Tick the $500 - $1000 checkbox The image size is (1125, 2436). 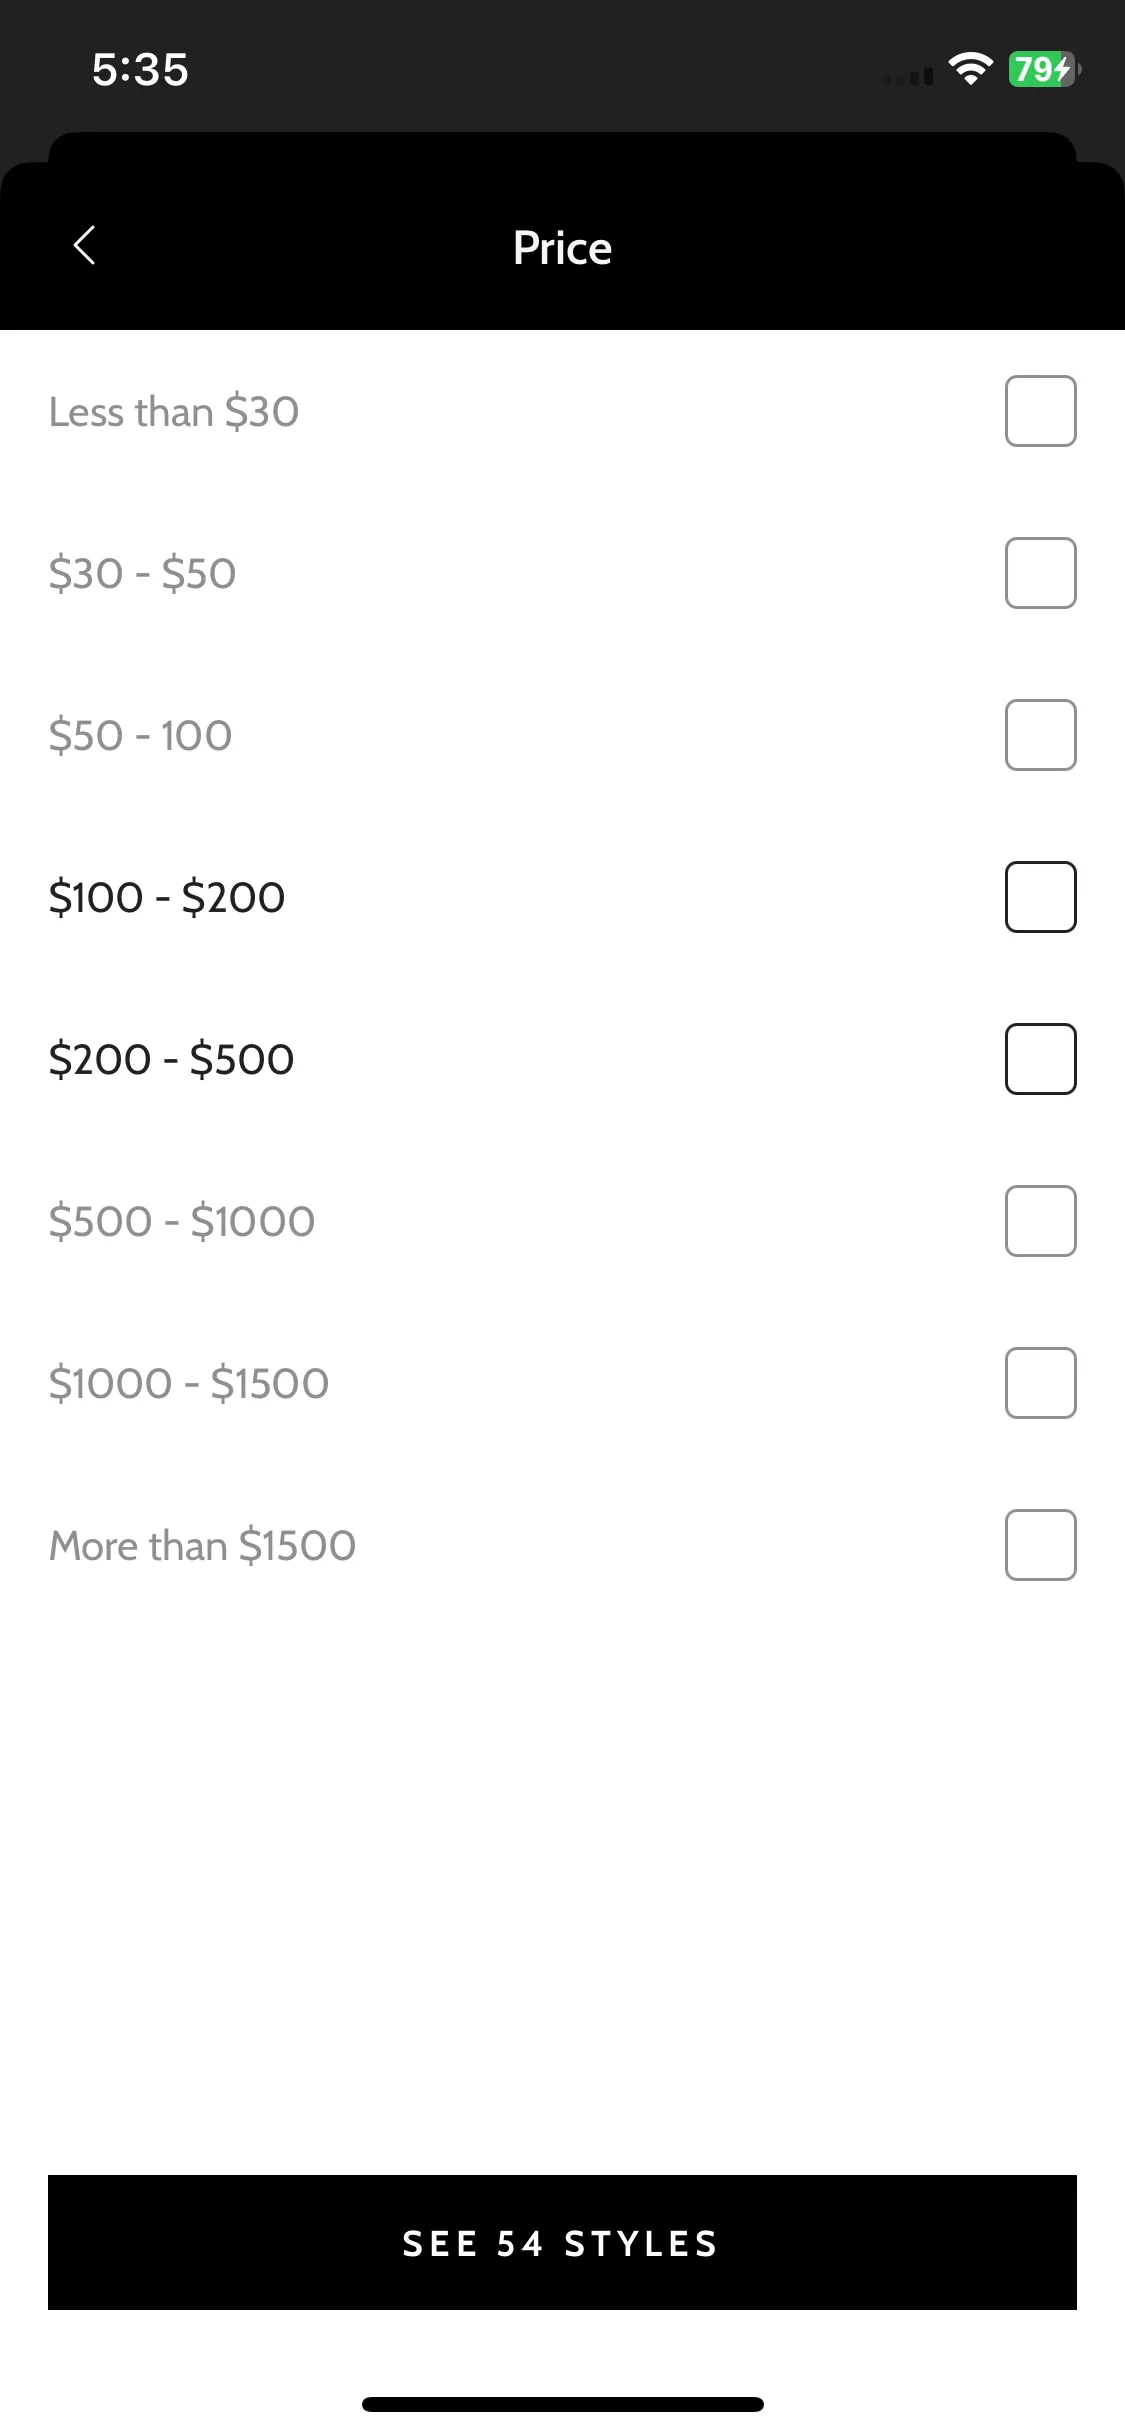(x=1040, y=1221)
